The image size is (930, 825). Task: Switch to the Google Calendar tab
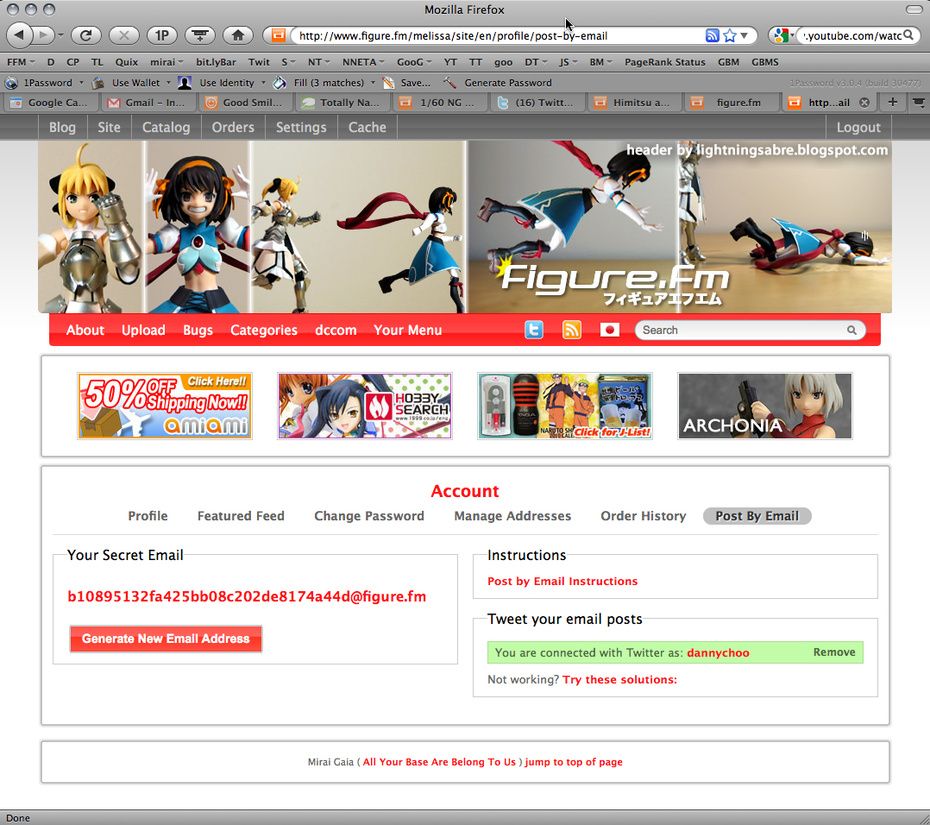point(50,103)
